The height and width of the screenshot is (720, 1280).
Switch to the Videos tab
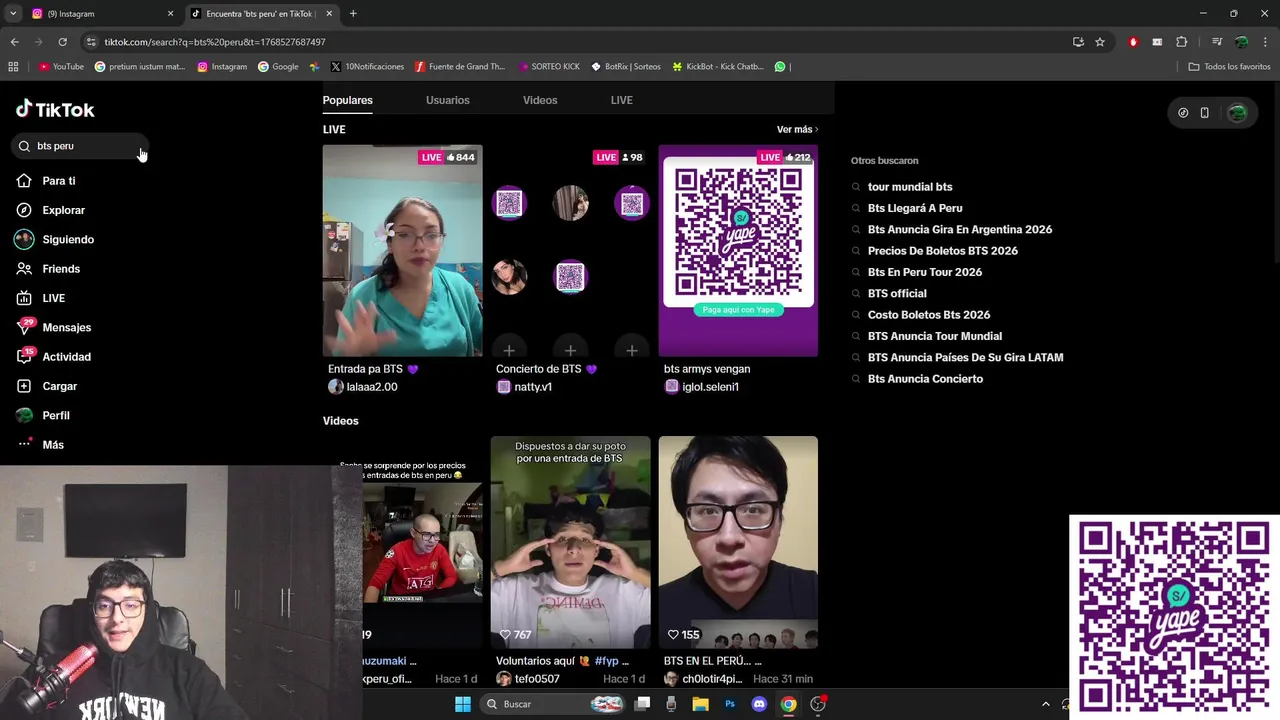tap(540, 100)
